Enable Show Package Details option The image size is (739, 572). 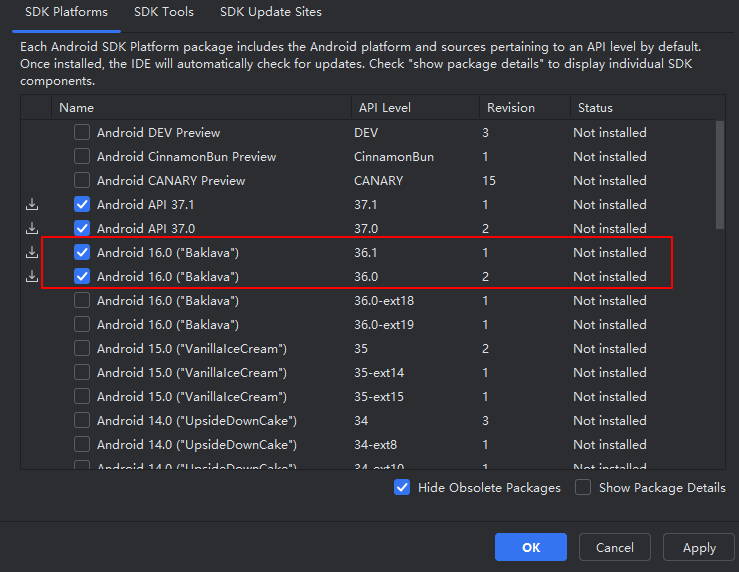point(583,488)
